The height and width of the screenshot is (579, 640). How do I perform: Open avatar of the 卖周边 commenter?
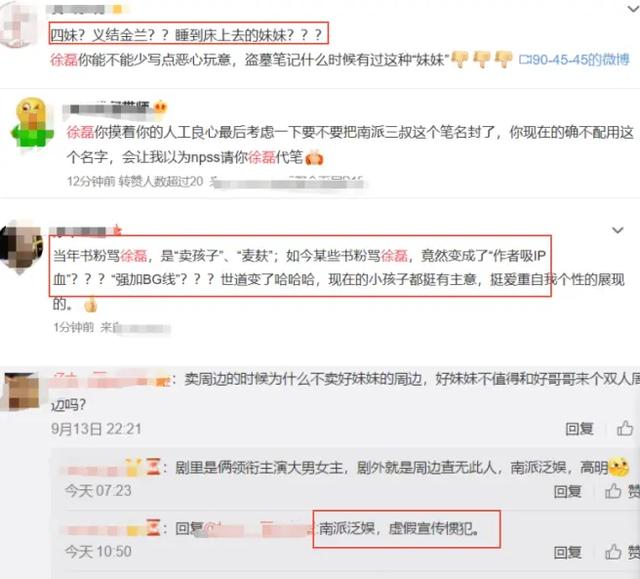[21, 392]
